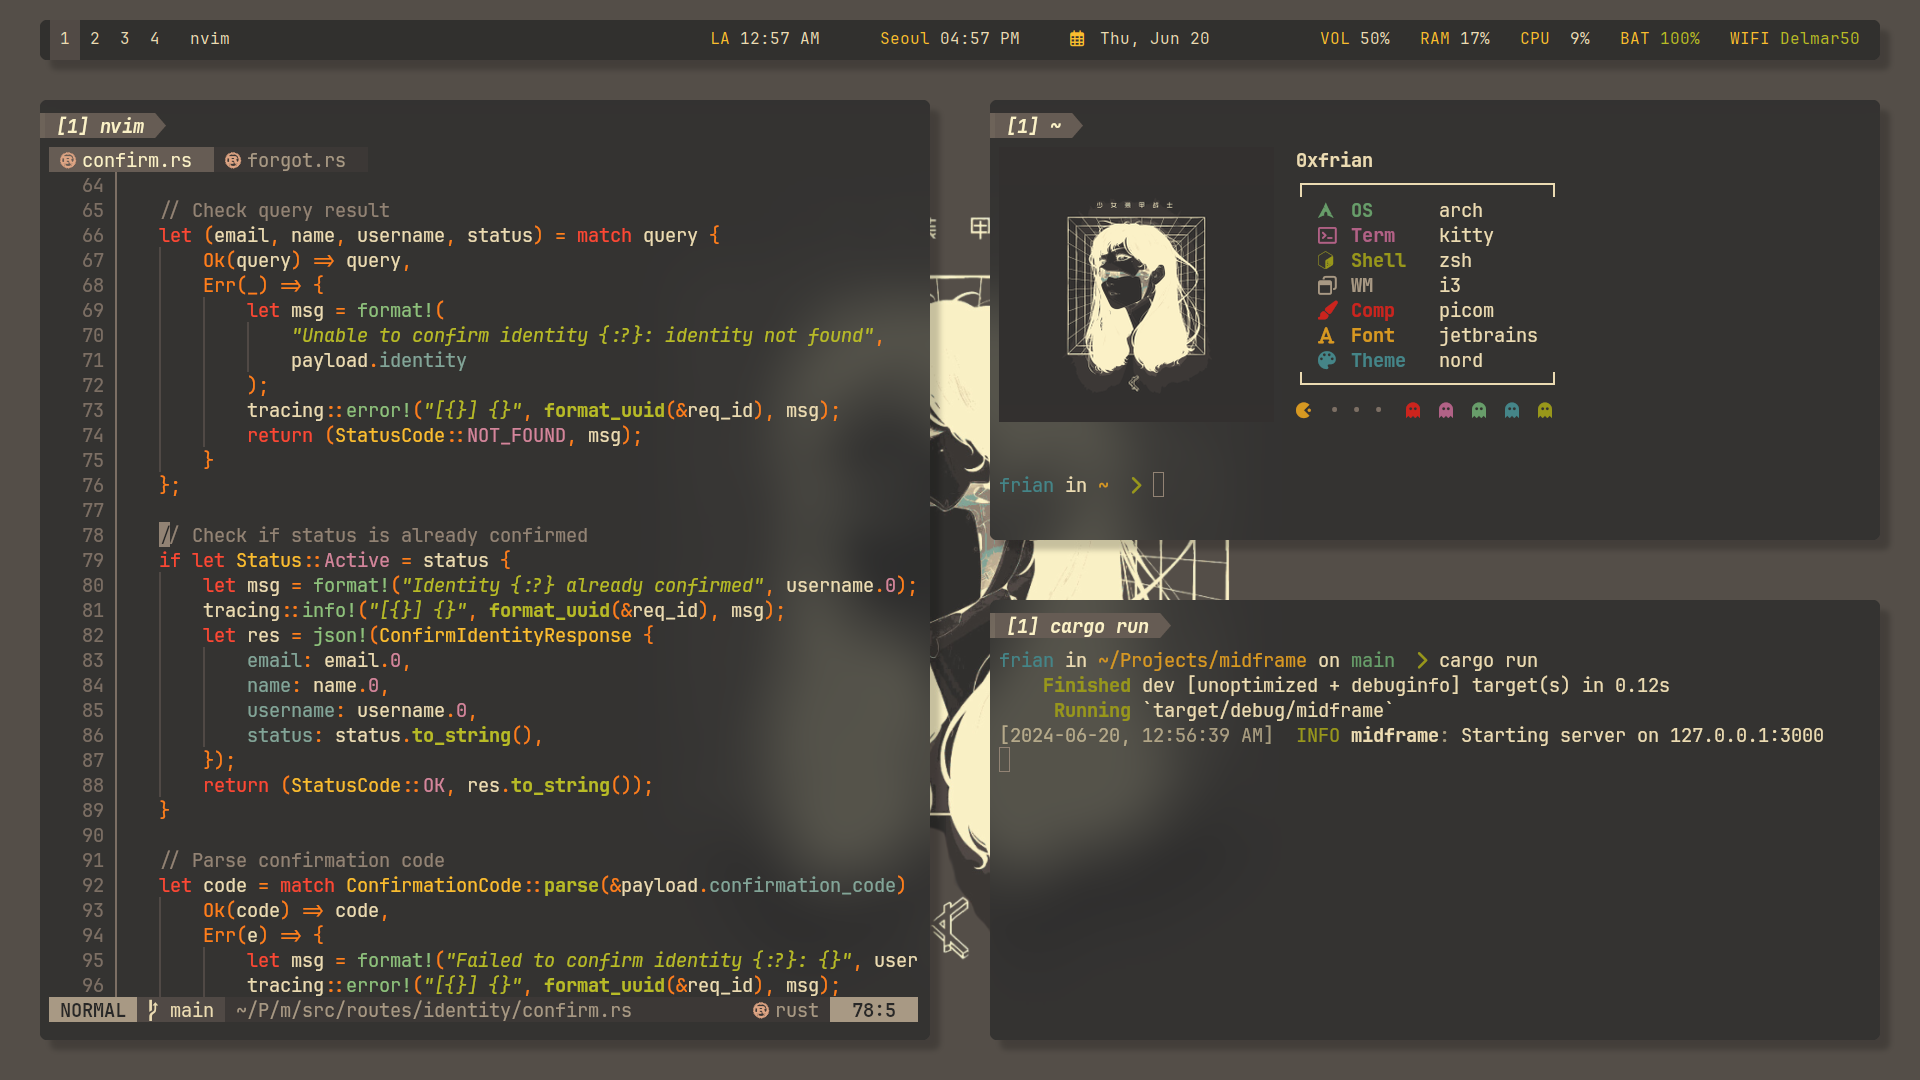
Task: Click the red ghost color swatch
Action: point(1413,411)
